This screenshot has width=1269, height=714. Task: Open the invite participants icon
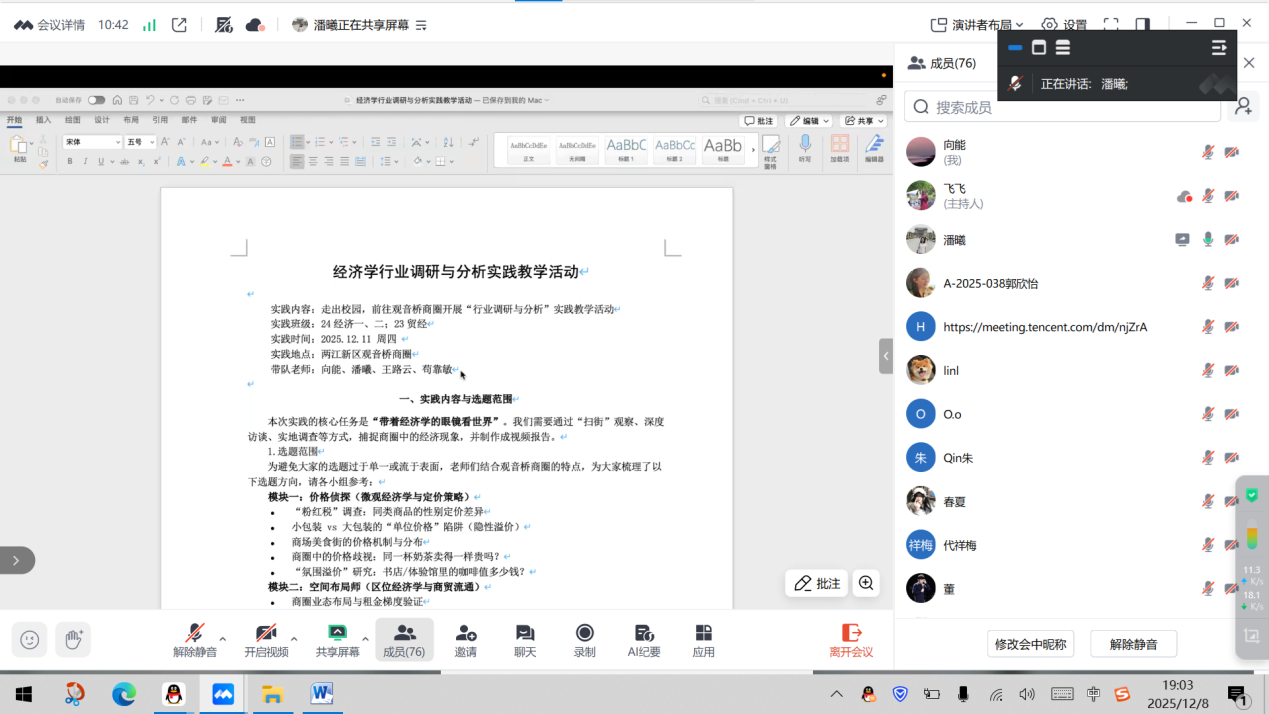tap(465, 640)
